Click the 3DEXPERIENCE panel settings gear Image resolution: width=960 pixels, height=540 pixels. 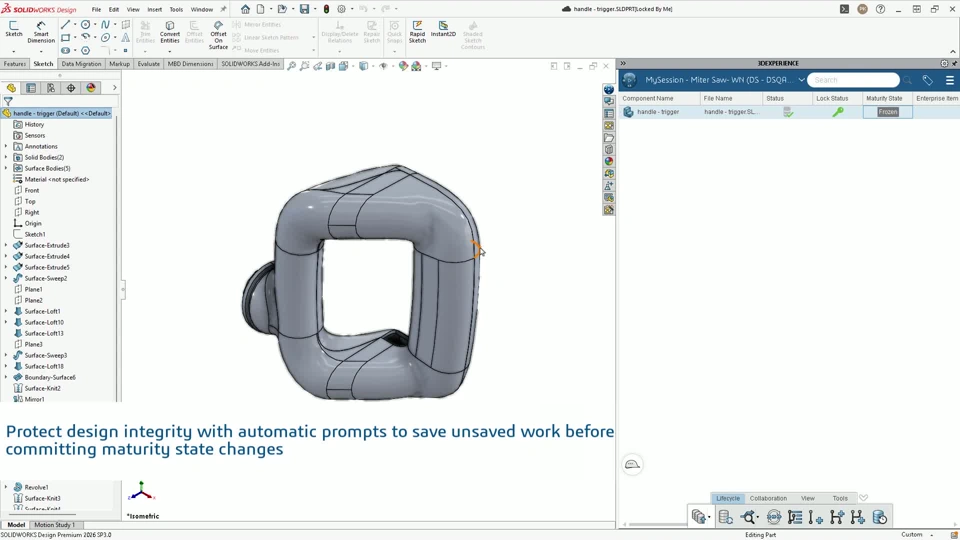click(x=944, y=63)
